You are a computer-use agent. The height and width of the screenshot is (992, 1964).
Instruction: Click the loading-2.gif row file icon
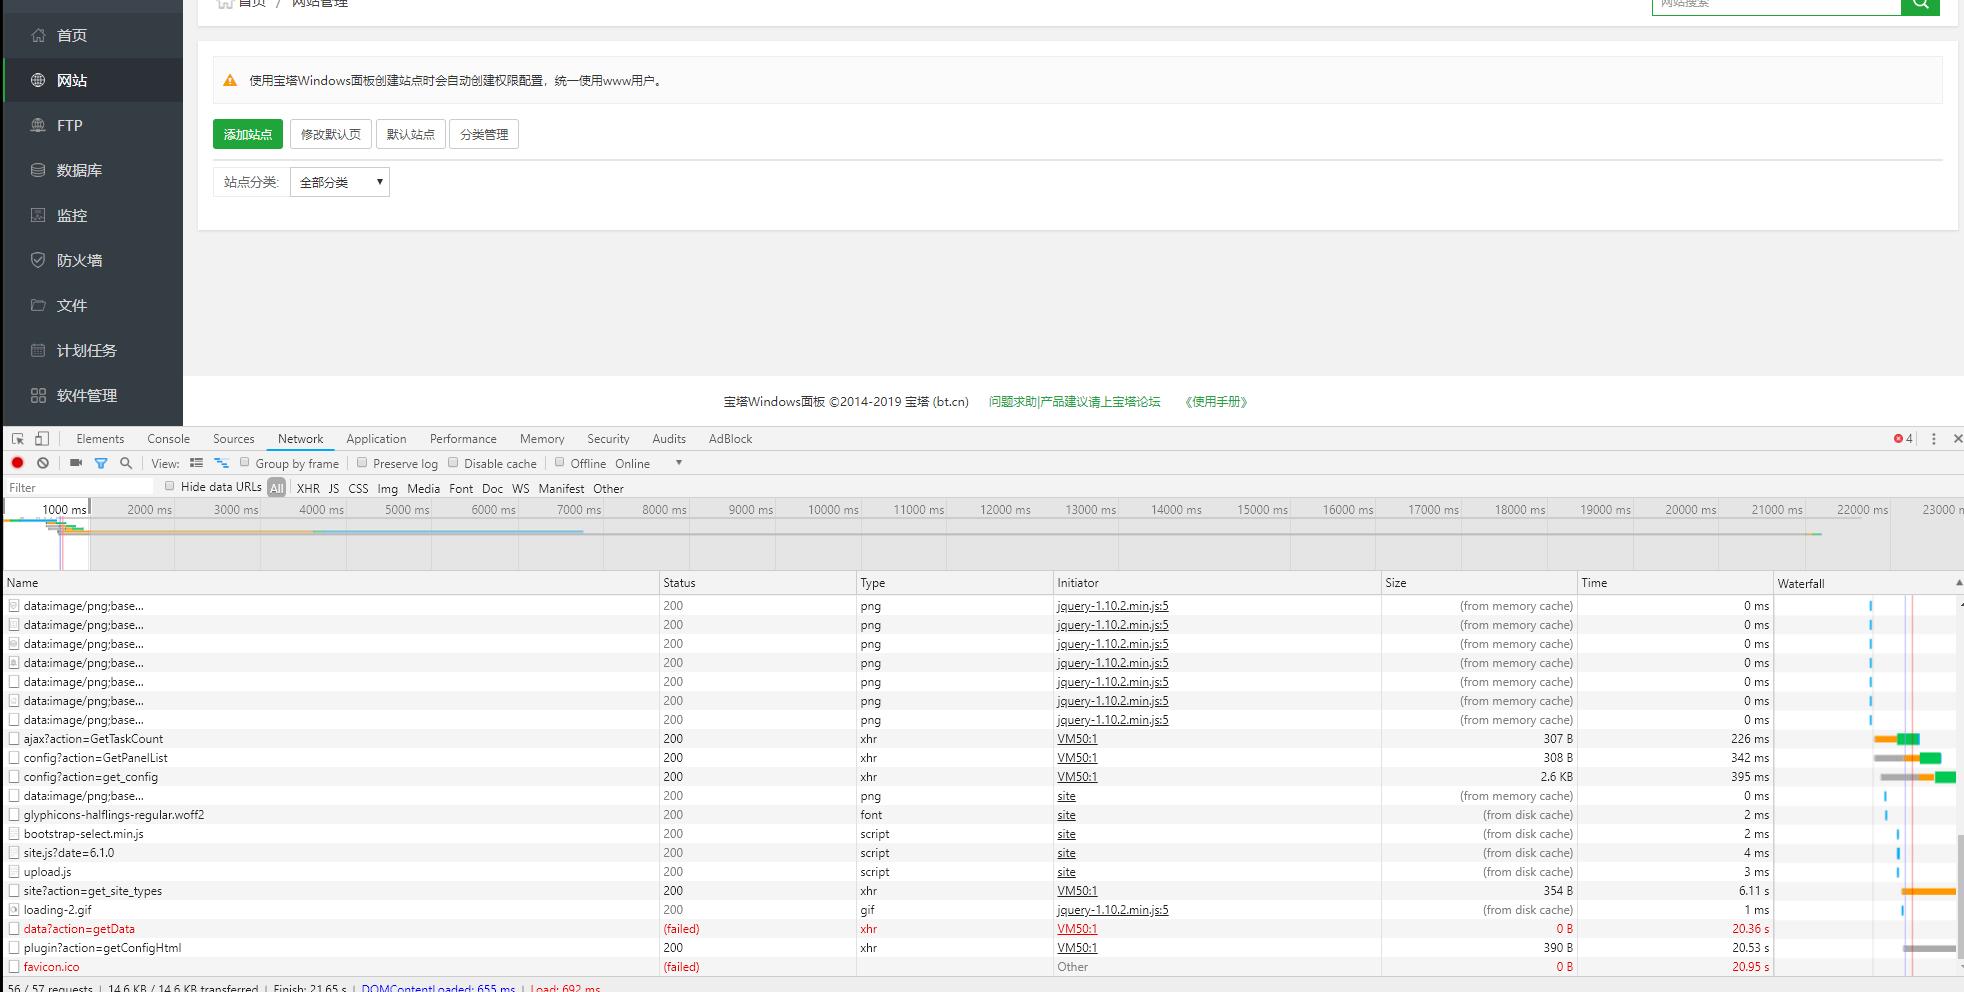pos(14,910)
